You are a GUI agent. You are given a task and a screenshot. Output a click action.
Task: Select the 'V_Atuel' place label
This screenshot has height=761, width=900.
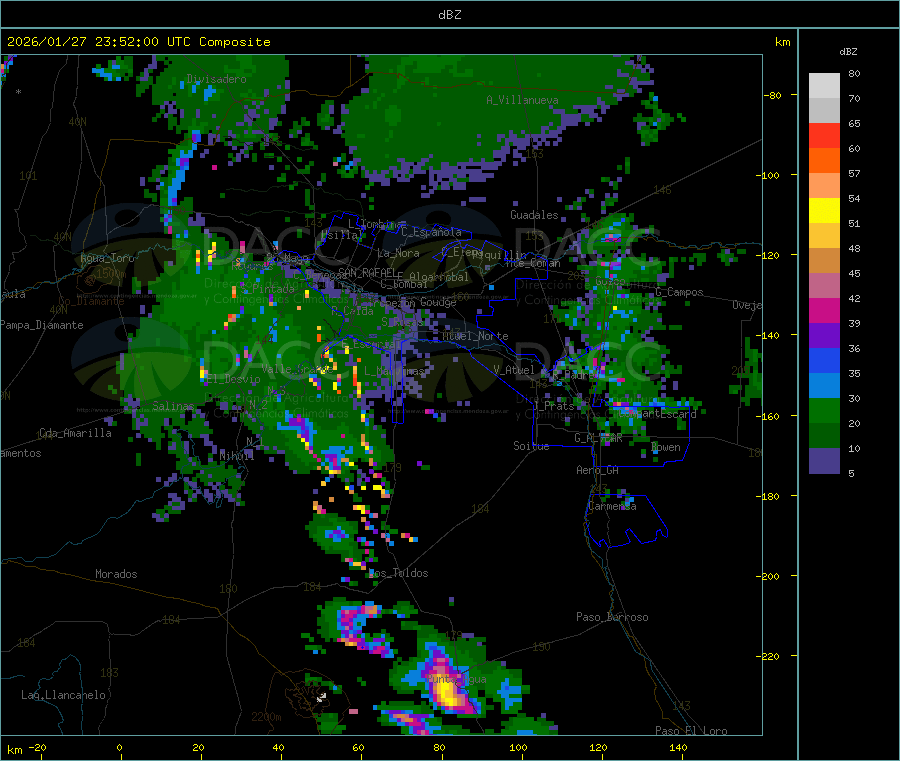[514, 370]
